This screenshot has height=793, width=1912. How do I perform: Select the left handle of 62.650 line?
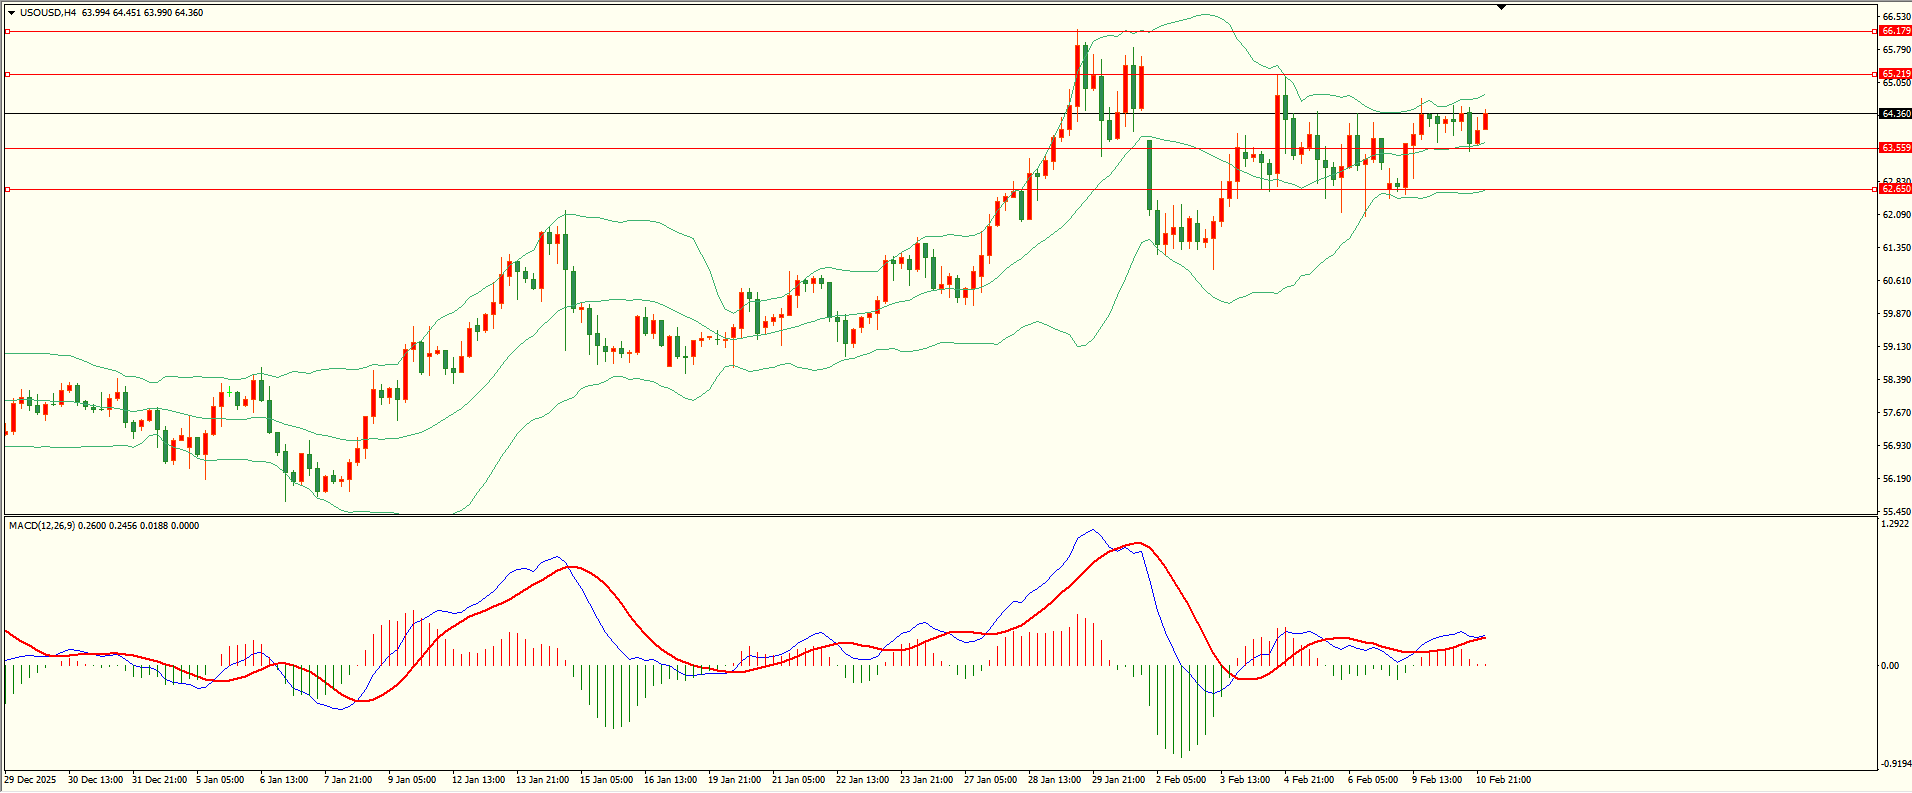coord(8,189)
